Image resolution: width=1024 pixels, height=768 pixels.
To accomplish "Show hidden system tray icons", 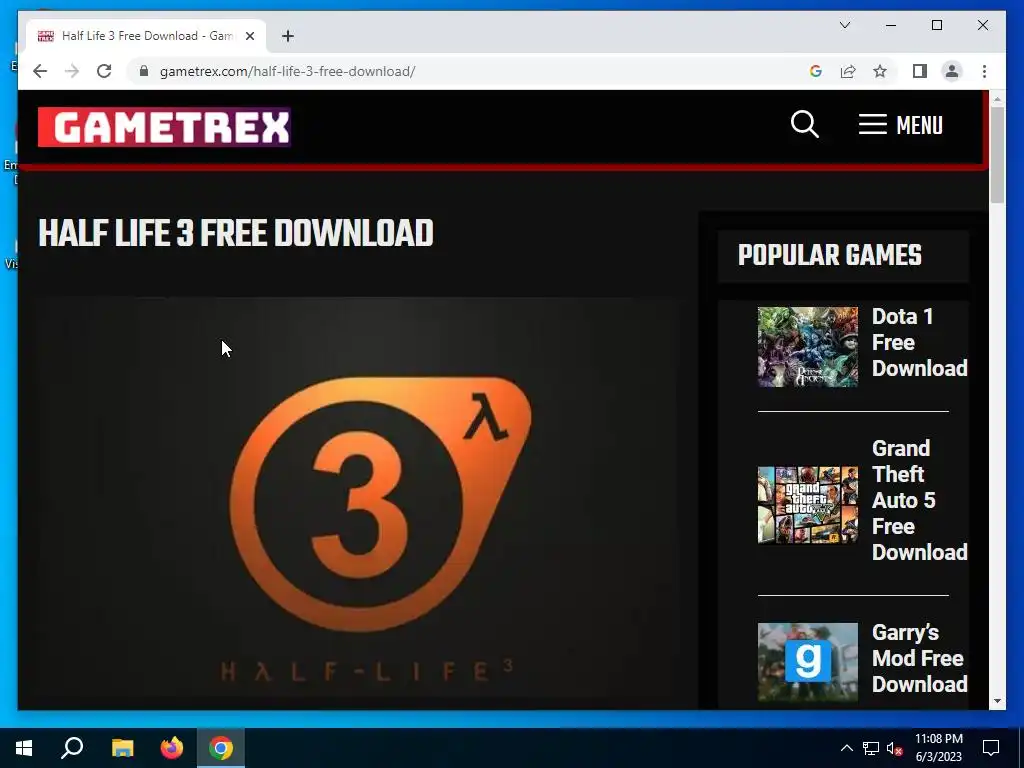I will pyautogui.click(x=846, y=748).
